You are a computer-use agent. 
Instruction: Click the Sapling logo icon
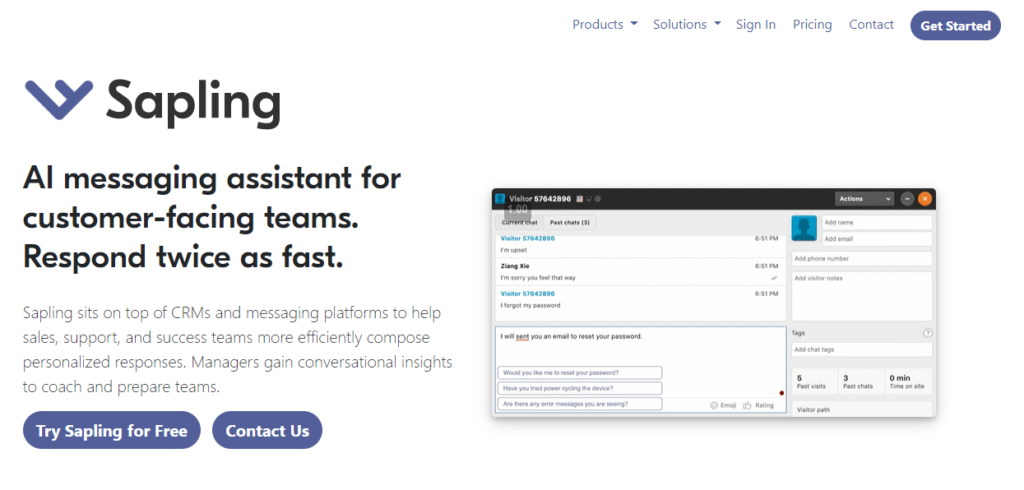click(59, 100)
